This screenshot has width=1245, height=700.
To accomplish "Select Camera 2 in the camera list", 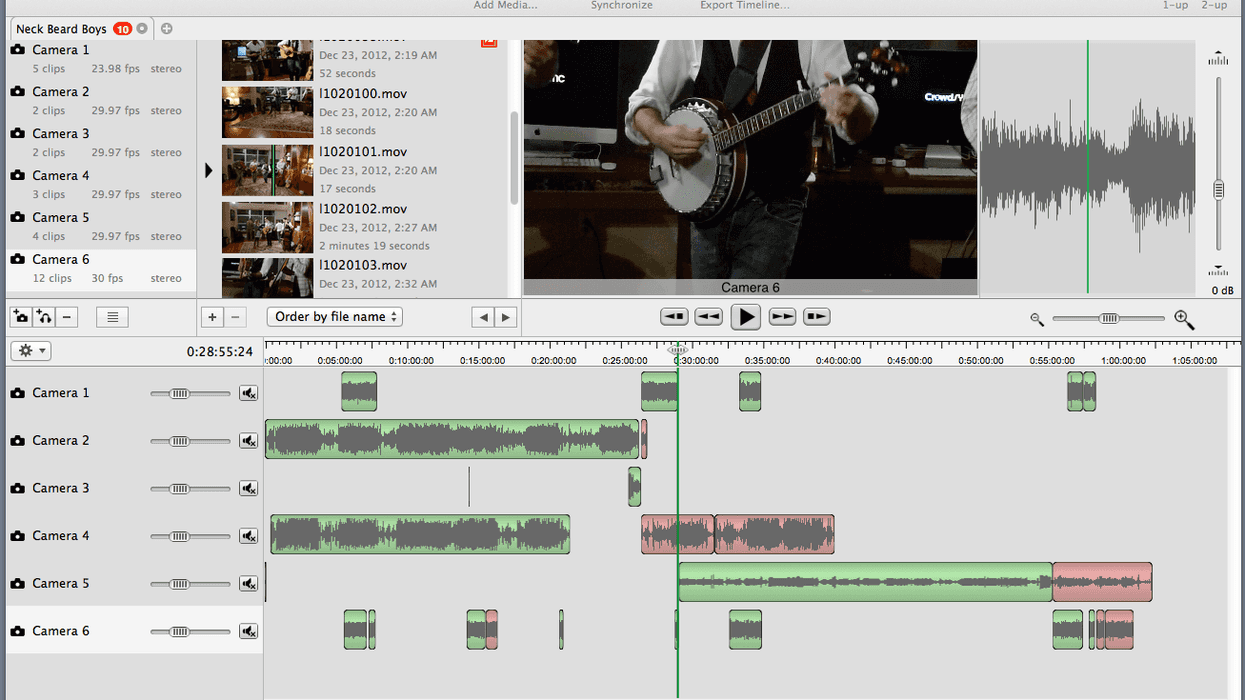I will 100,101.
